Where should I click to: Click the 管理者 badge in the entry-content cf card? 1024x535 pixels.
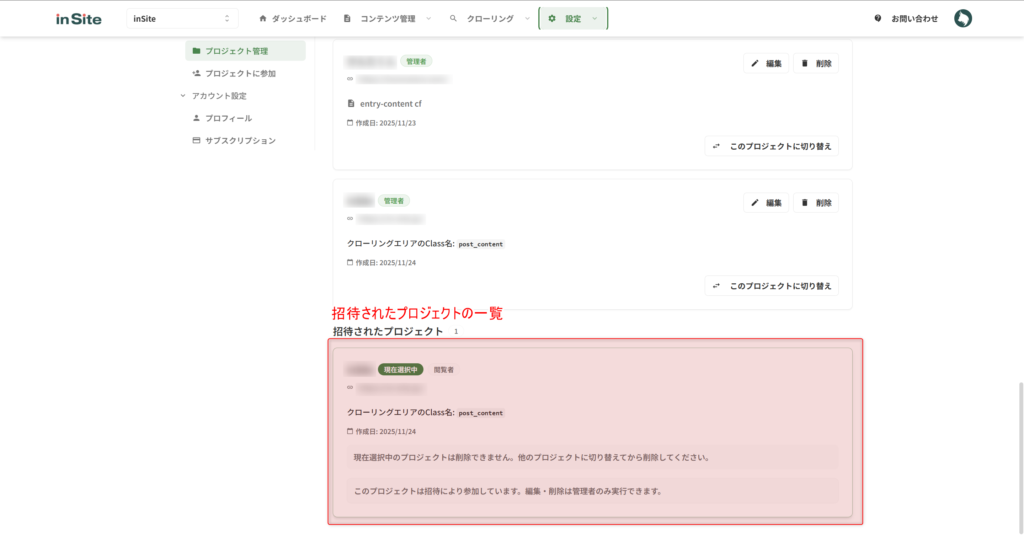(x=416, y=61)
